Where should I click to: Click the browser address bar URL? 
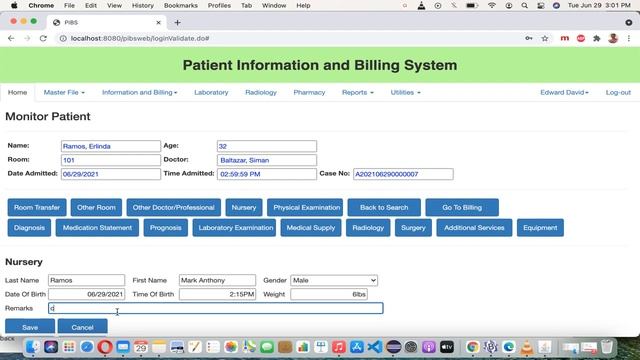click(x=140, y=38)
